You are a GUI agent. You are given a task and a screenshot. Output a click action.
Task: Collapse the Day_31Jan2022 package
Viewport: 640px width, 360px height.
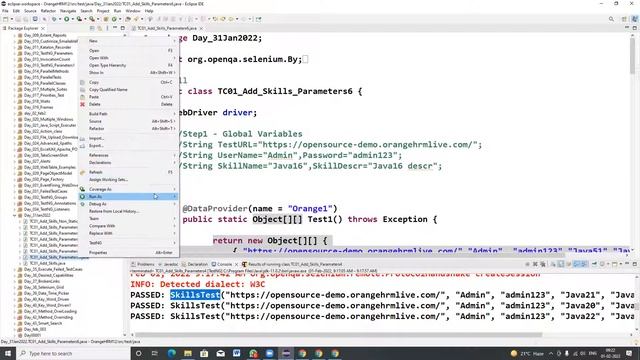click(15, 215)
